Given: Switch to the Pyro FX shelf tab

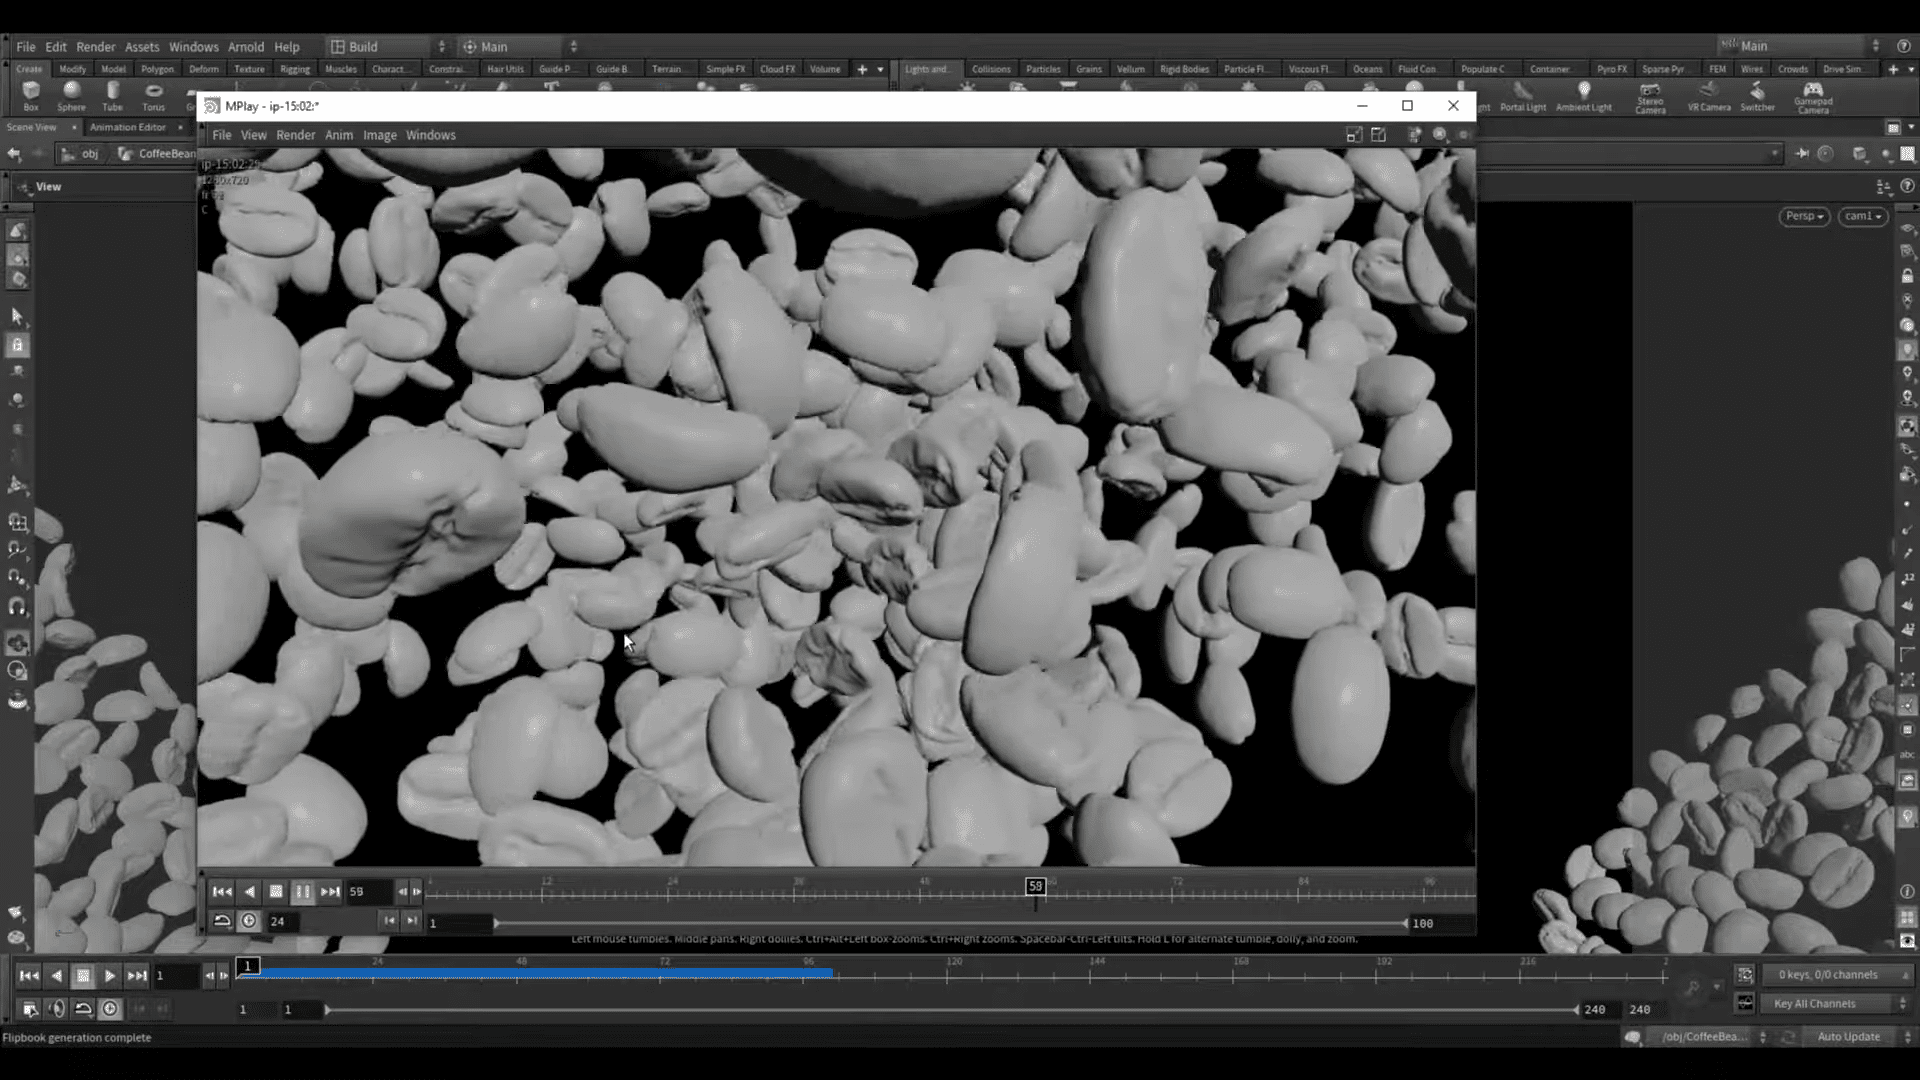Looking at the screenshot, I should coord(1611,68).
